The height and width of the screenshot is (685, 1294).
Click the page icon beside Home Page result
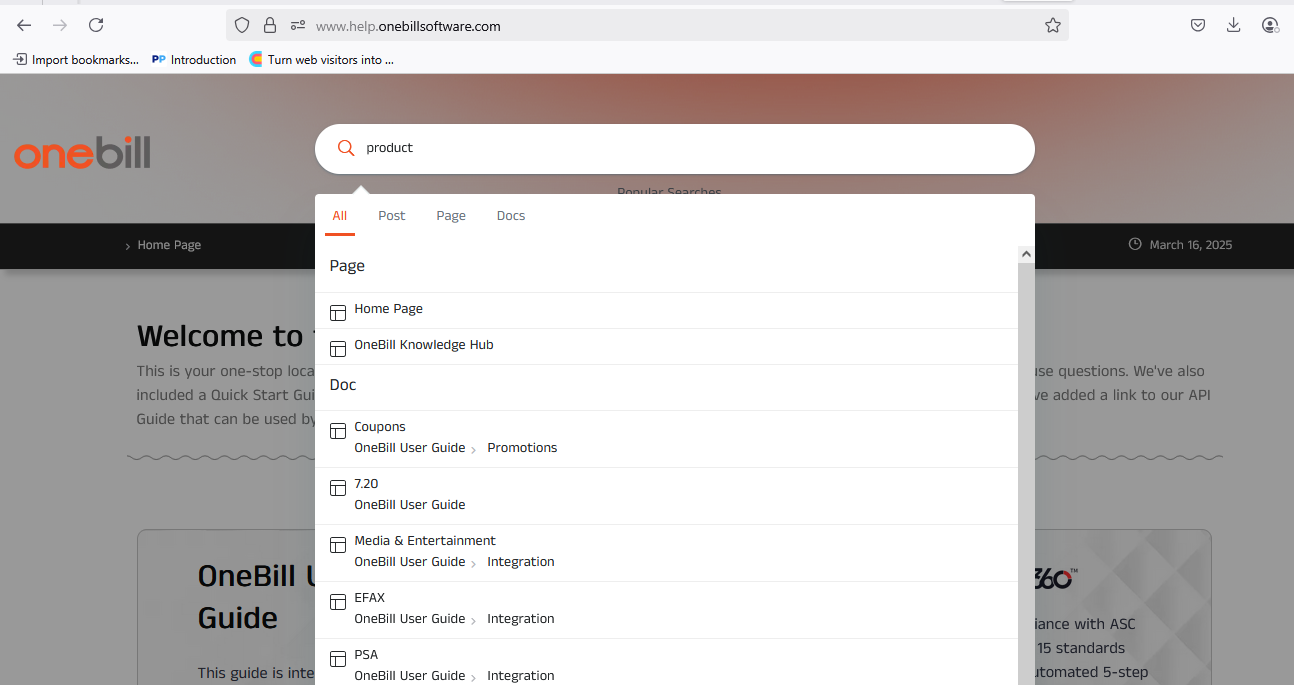coord(338,312)
